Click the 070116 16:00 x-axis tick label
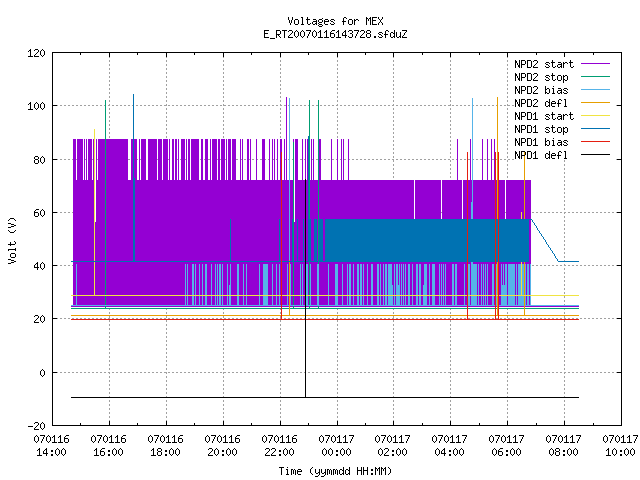This screenshot has width=640, height=480. coord(109,446)
